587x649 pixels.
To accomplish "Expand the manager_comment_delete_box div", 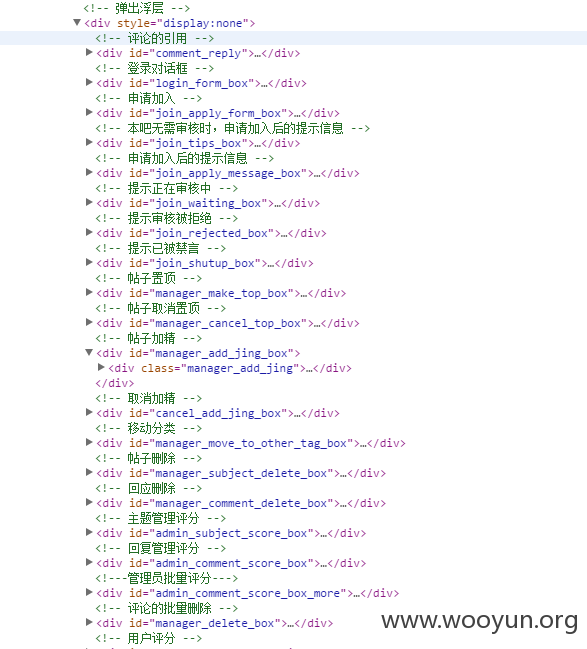I will (89, 502).
